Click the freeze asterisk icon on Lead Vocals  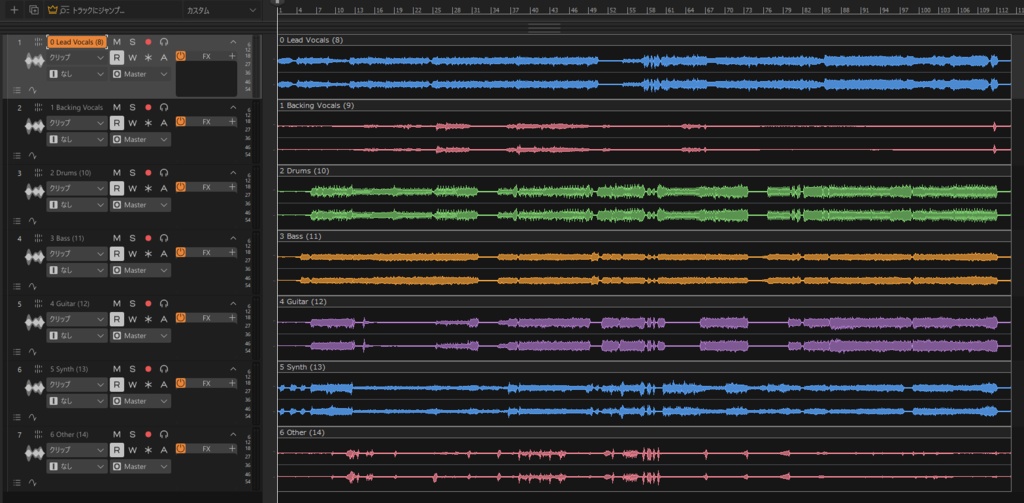coord(148,57)
